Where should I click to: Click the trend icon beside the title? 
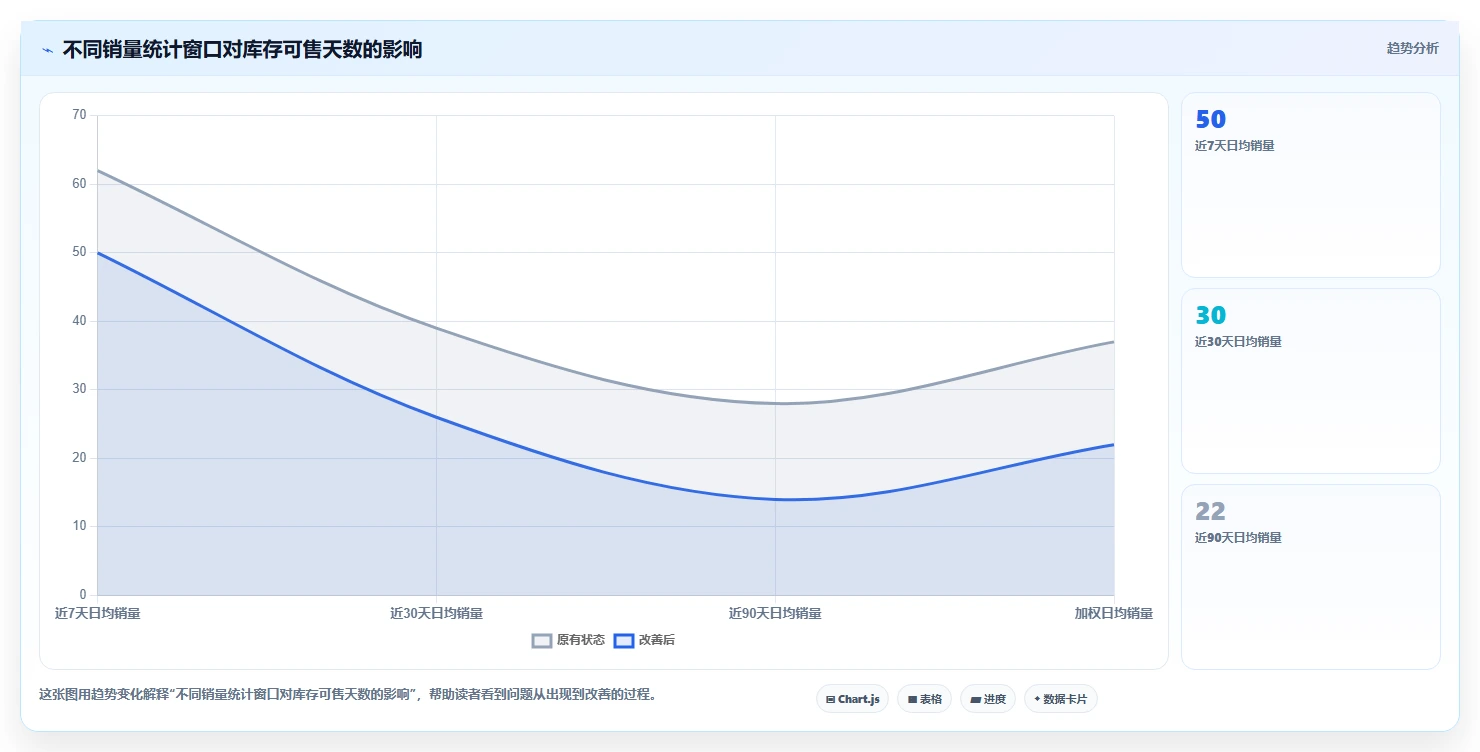(x=47, y=50)
